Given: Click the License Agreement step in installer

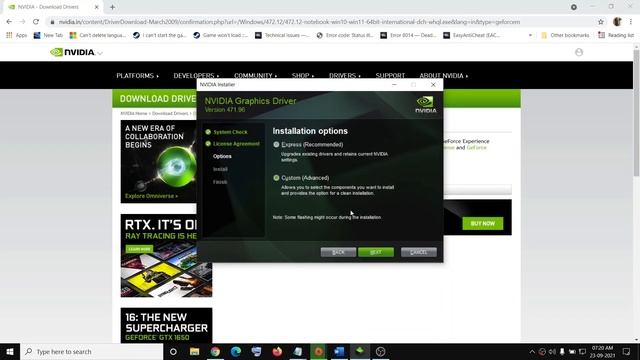Looking at the screenshot, I should 236,144.
